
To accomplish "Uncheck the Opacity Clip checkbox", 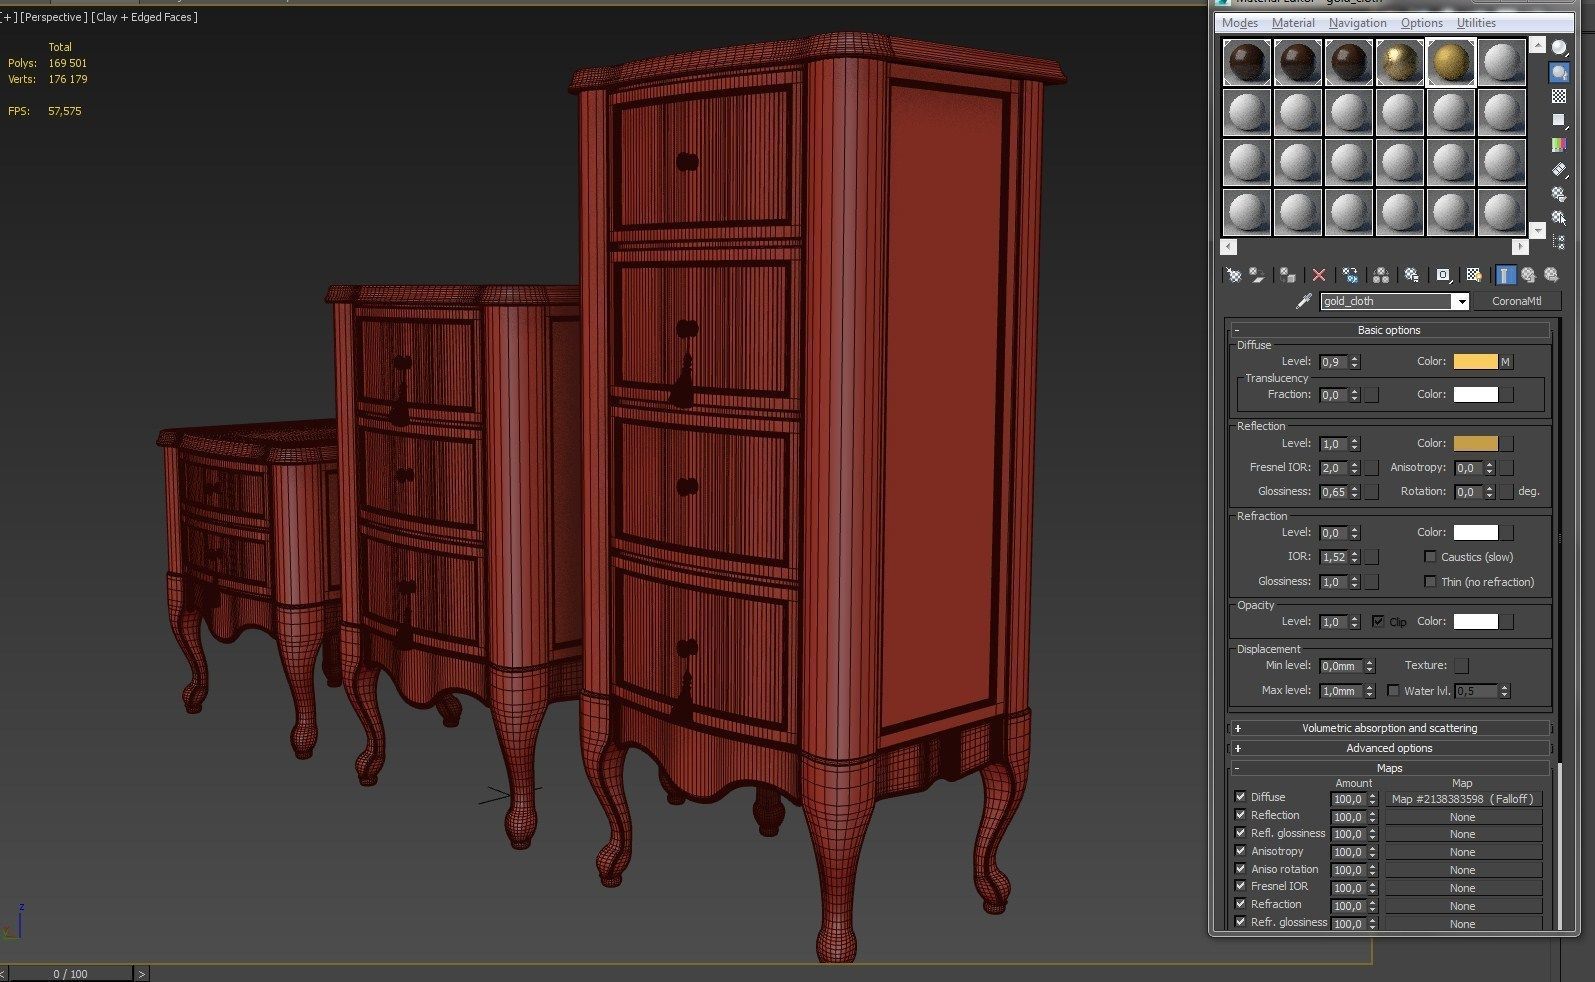I will tap(1378, 621).
